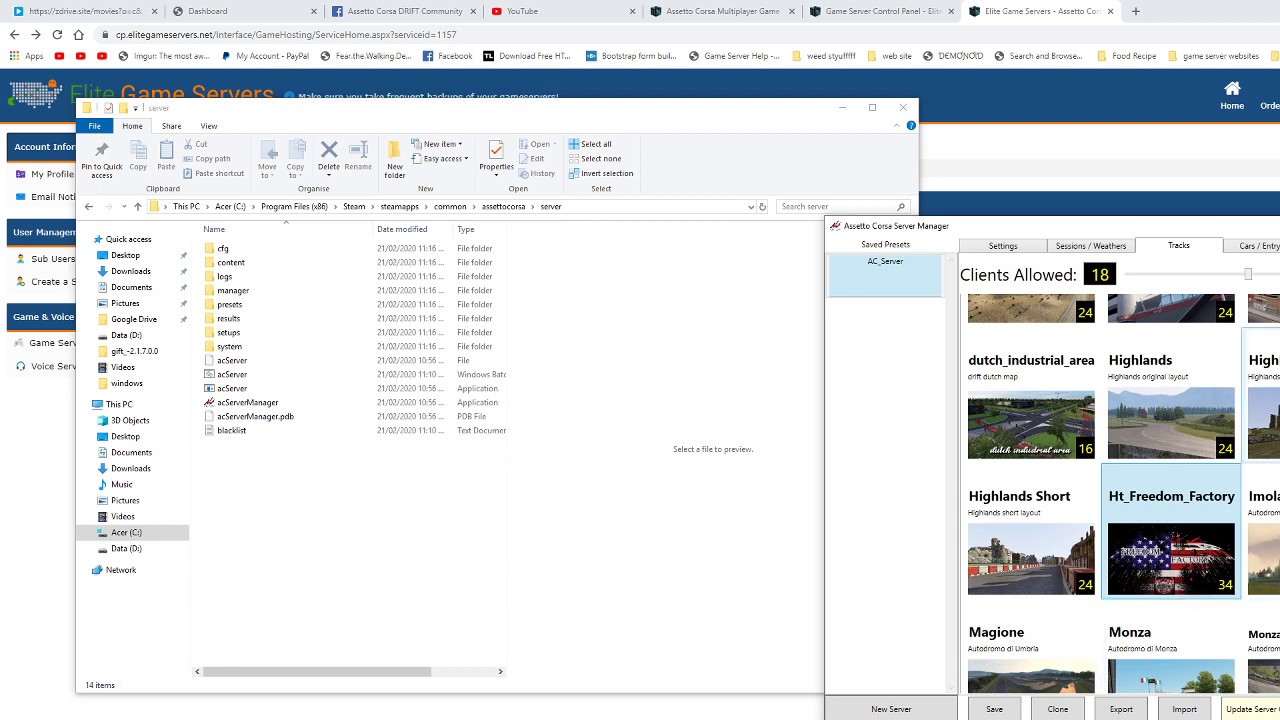Switch to the View ribbon tab
This screenshot has height=720, width=1280.
pyautogui.click(x=208, y=126)
